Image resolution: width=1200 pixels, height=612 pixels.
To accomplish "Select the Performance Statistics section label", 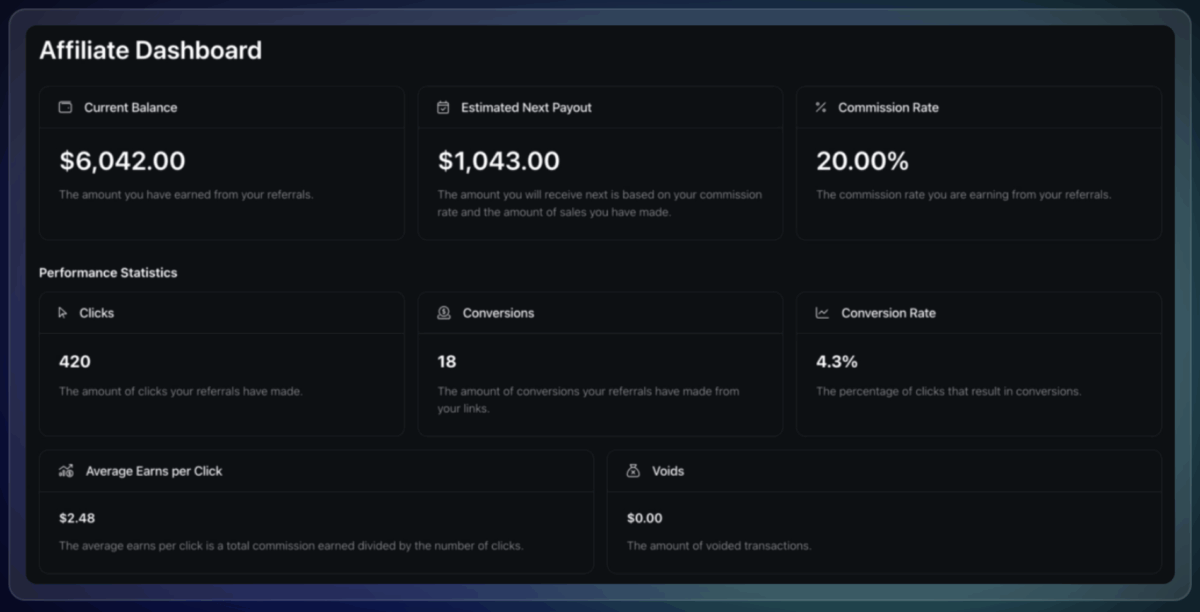I will (108, 272).
